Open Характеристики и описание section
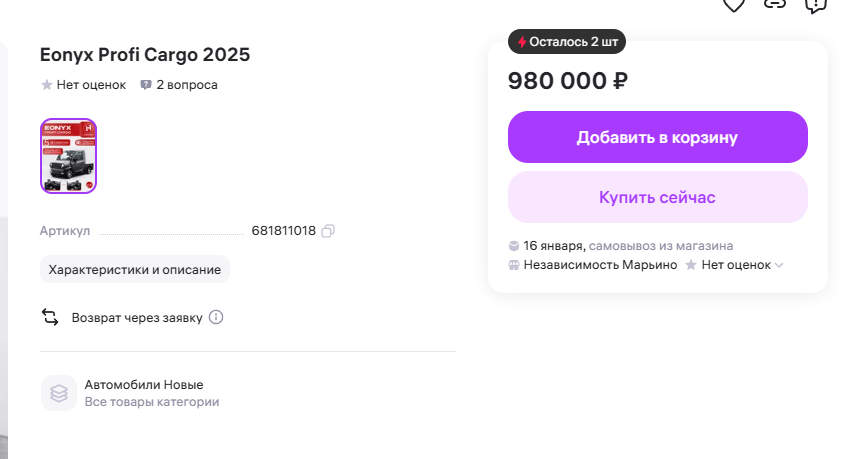This screenshot has width=847, height=459. pos(135,269)
